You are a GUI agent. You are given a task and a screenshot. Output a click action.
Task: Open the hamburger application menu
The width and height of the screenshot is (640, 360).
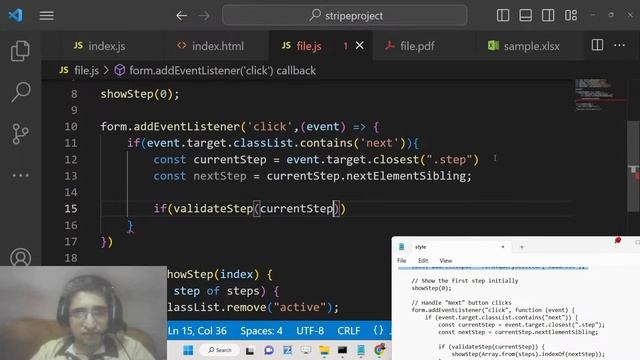click(x=47, y=16)
